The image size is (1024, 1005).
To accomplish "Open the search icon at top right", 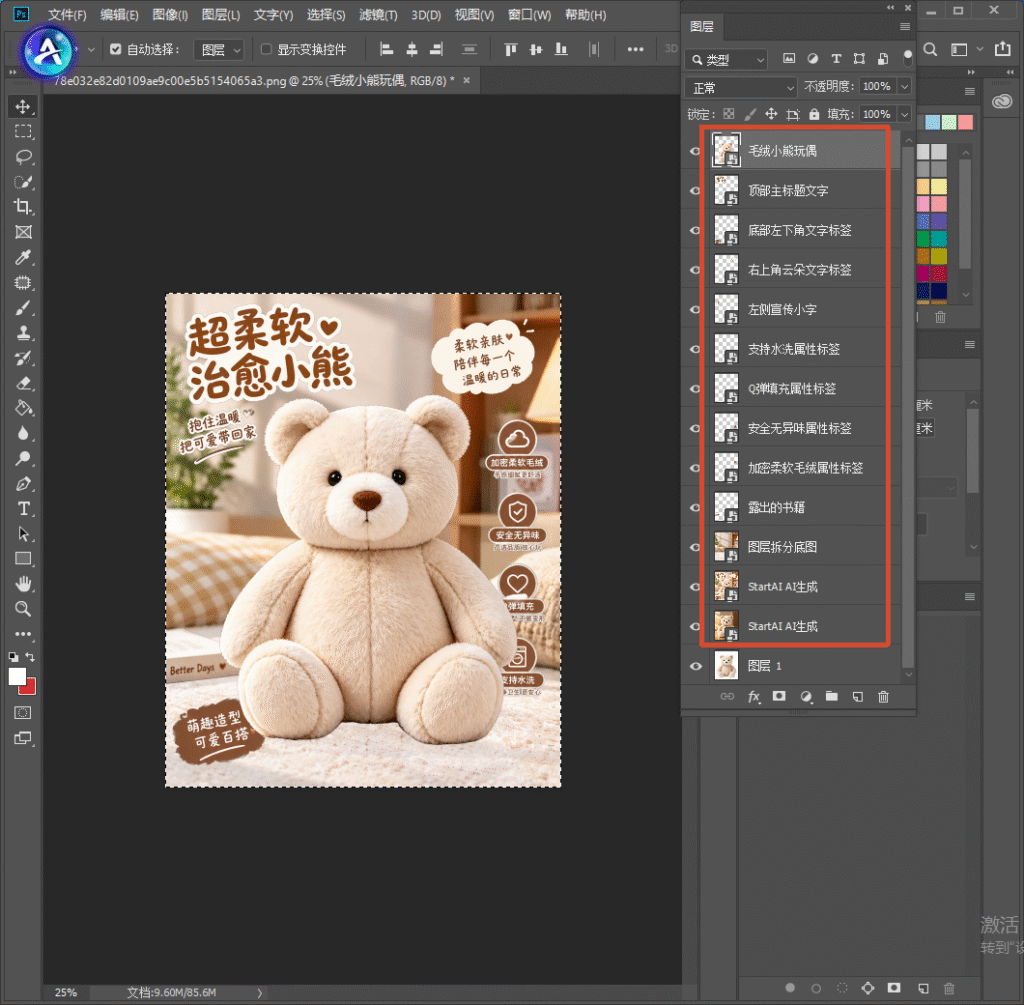I will (x=931, y=50).
